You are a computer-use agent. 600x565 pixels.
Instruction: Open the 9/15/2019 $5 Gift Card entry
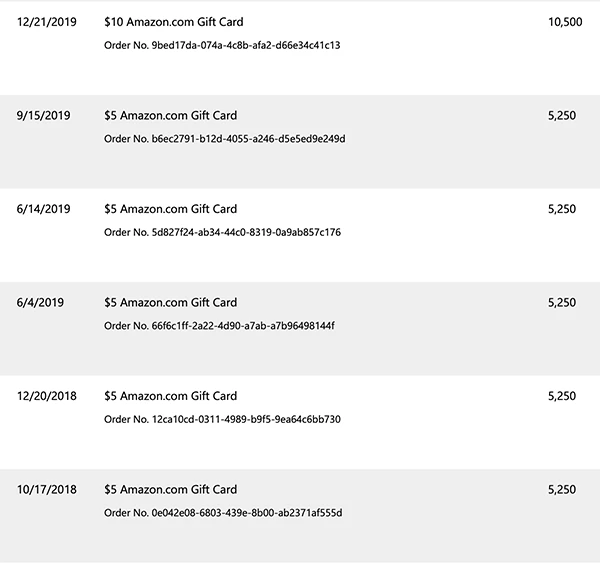[x=170, y=116]
